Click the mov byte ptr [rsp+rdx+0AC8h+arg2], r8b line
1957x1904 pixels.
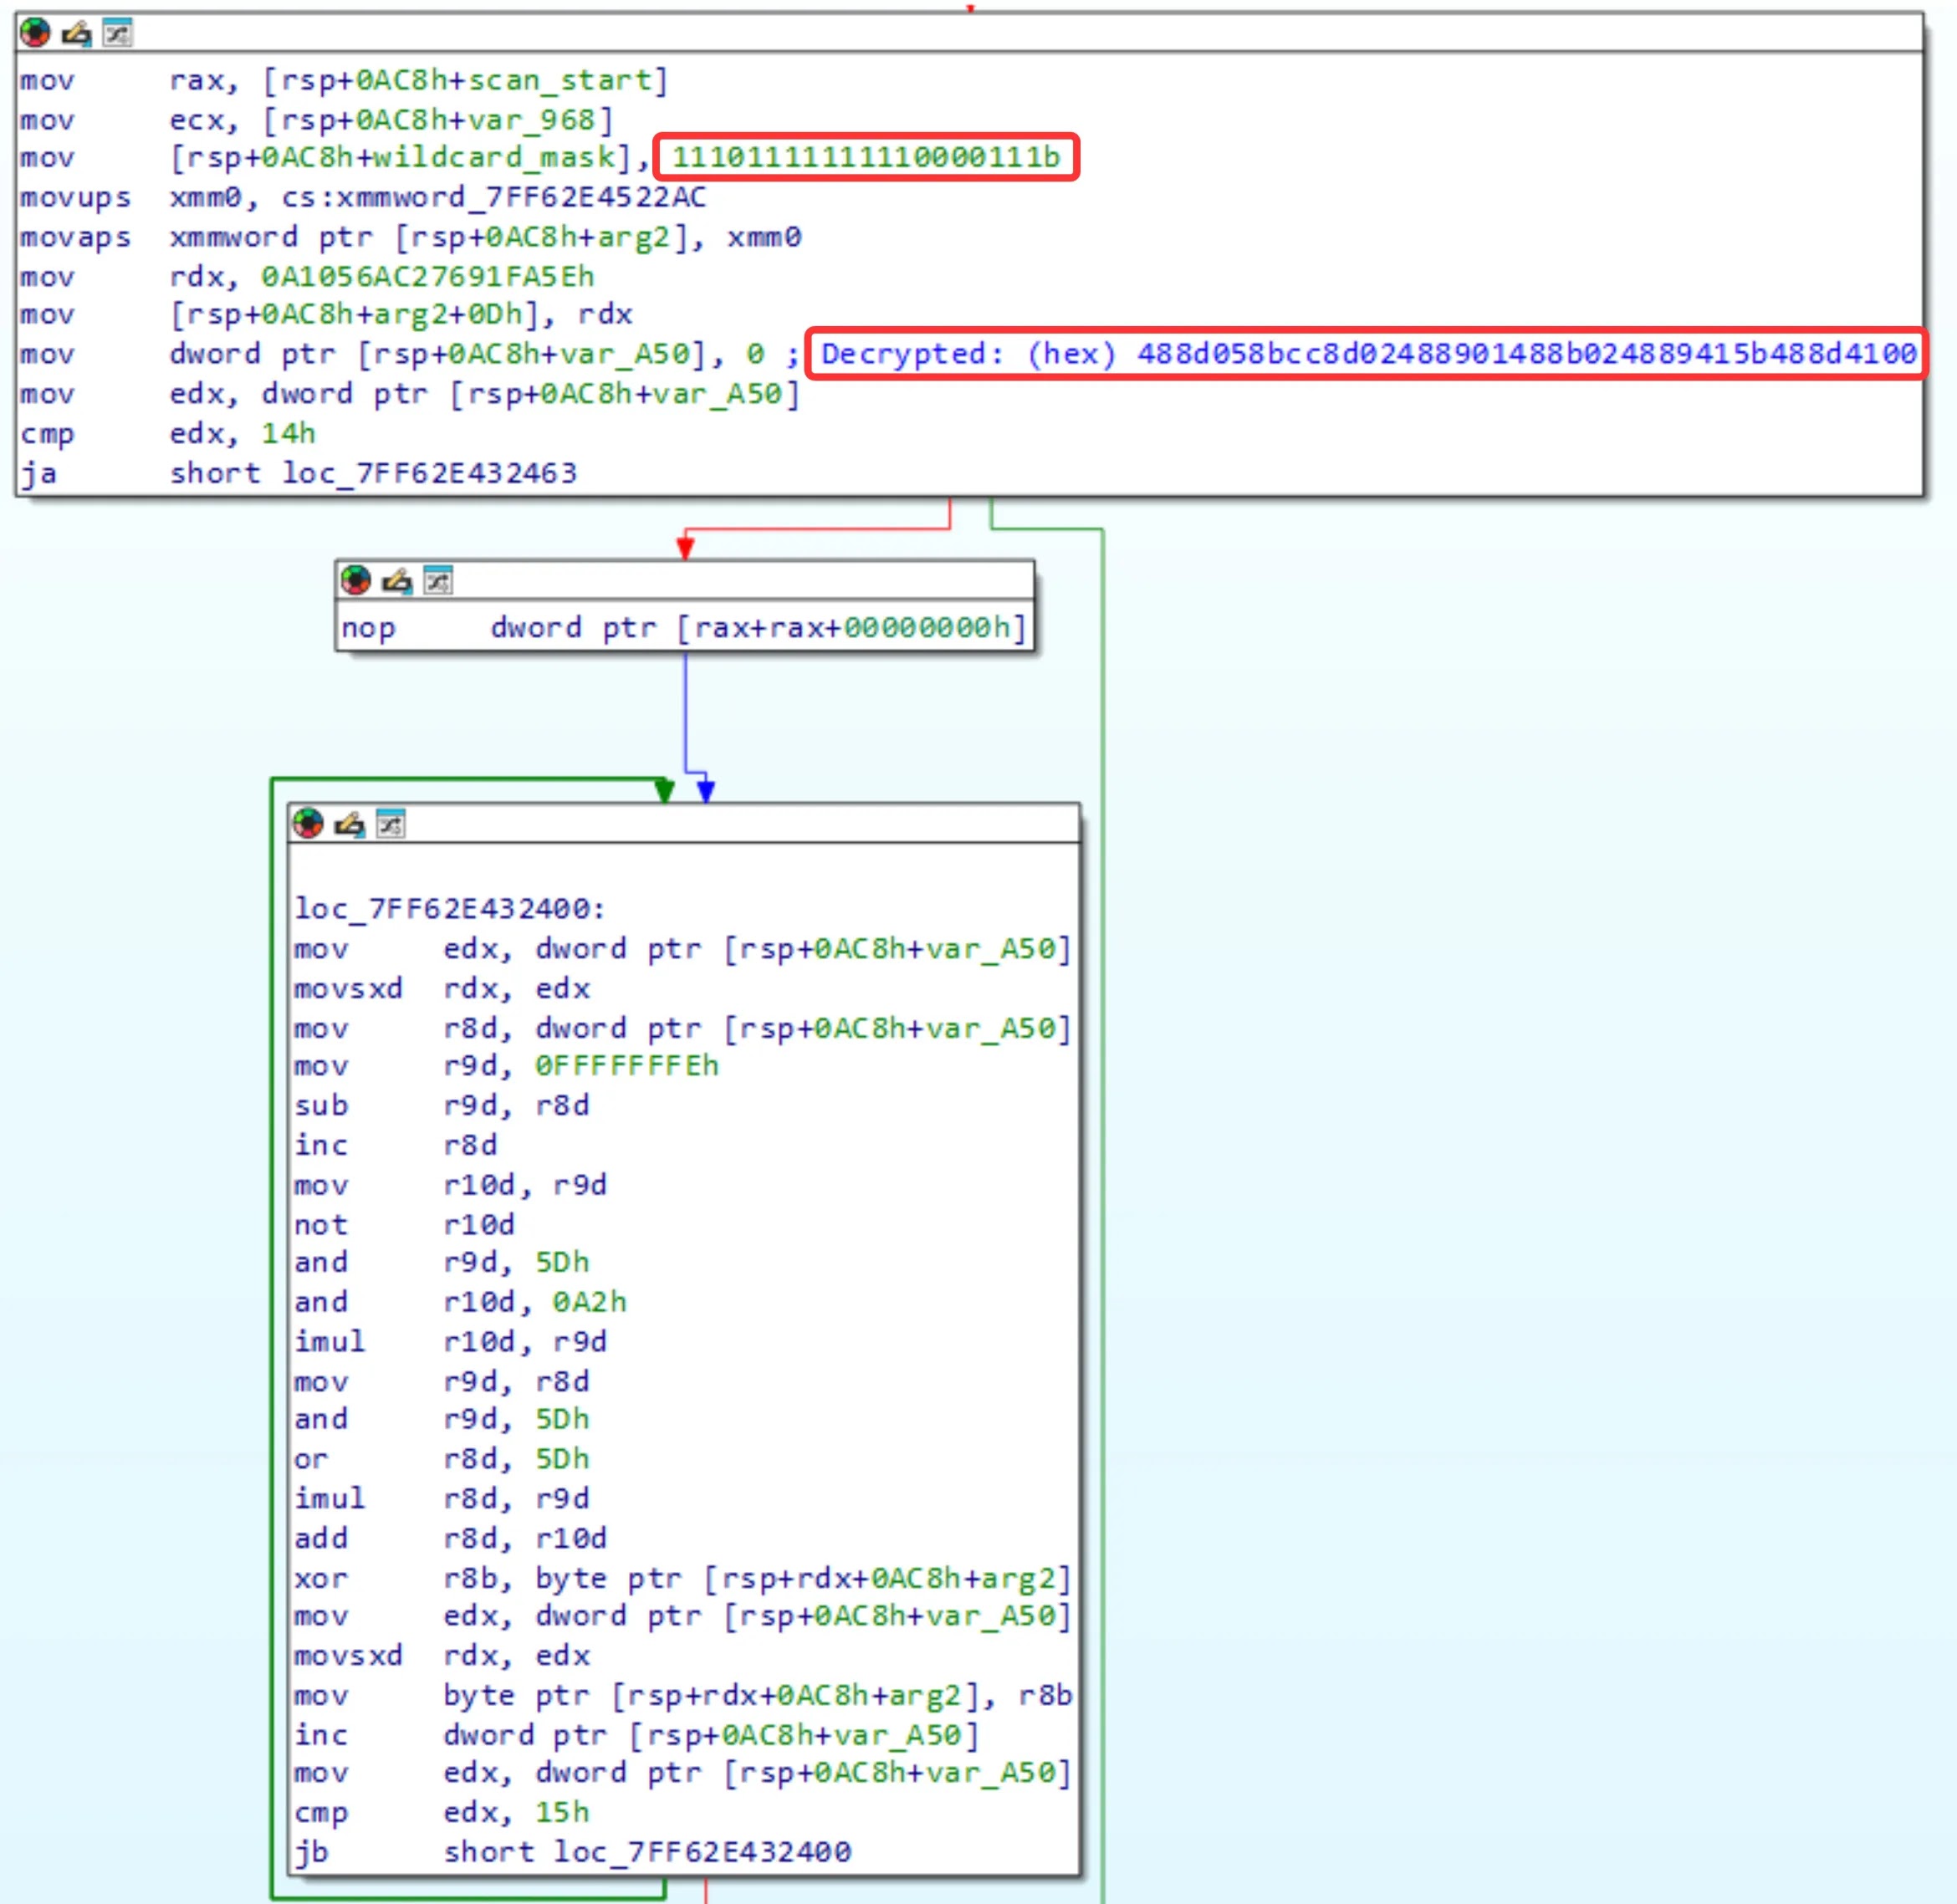coord(683,1695)
